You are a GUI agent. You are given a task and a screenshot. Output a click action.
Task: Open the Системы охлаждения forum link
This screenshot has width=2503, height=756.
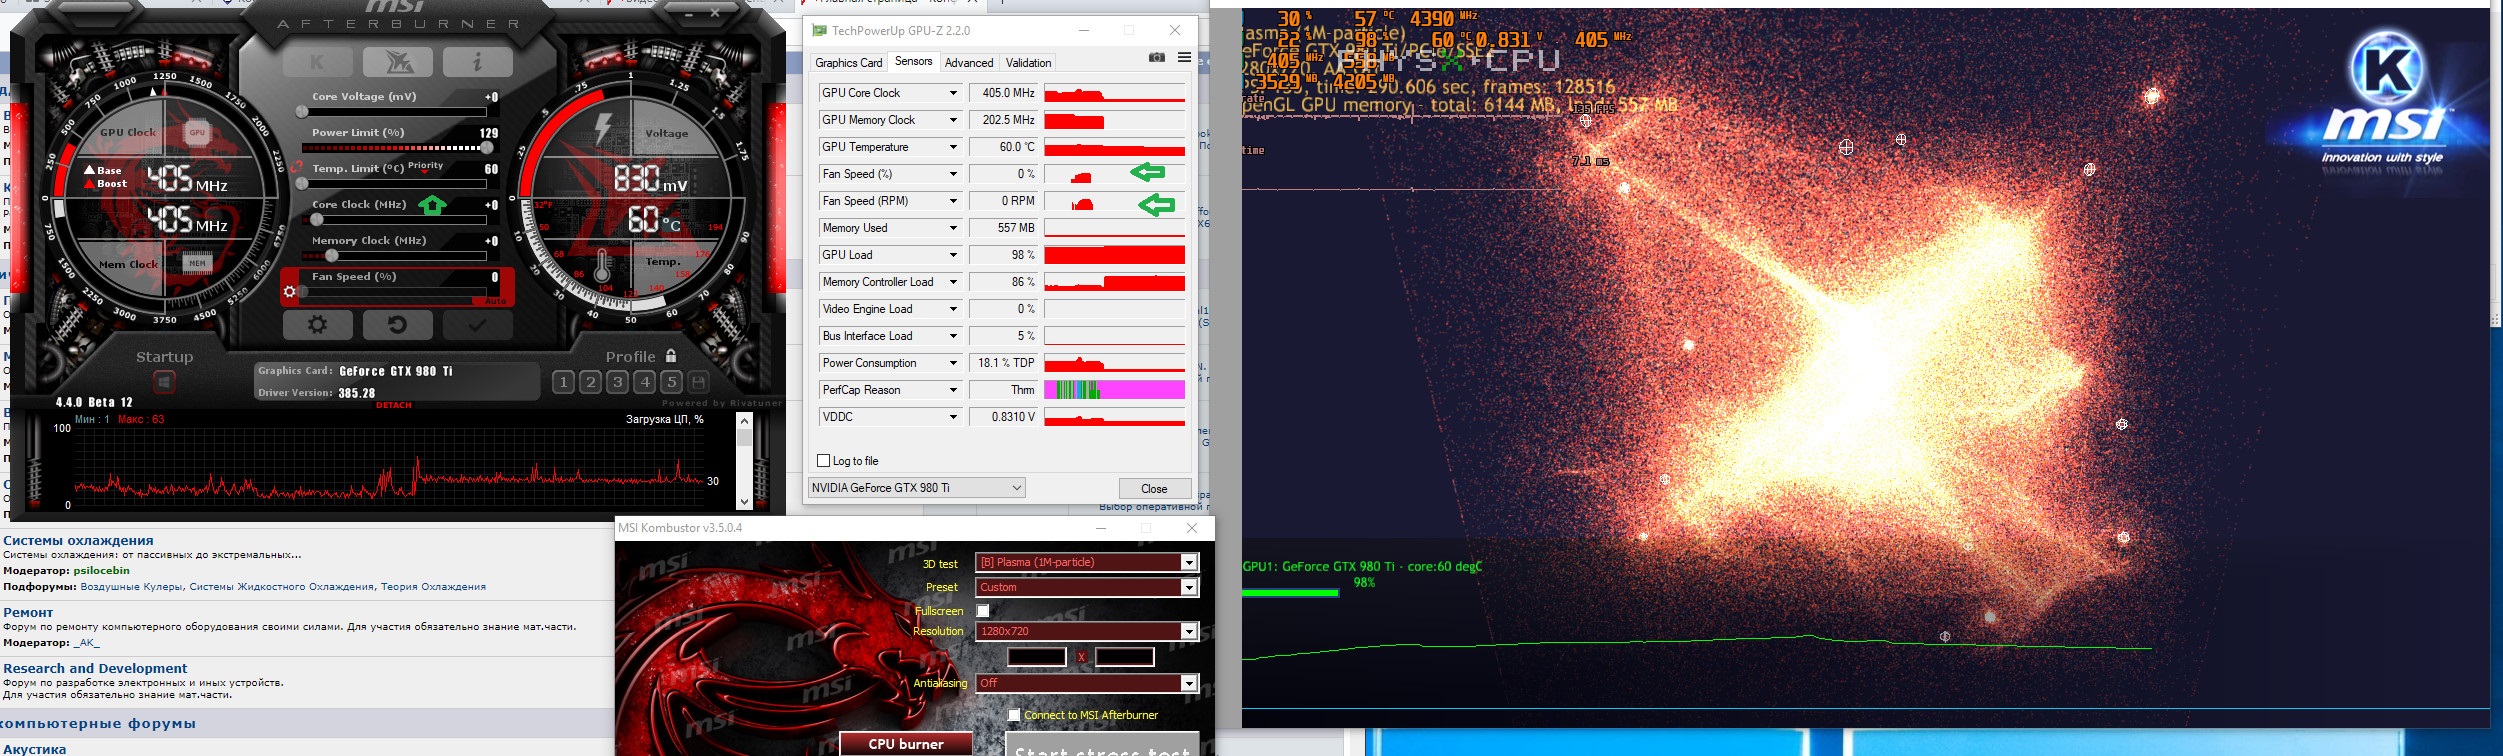(78, 540)
